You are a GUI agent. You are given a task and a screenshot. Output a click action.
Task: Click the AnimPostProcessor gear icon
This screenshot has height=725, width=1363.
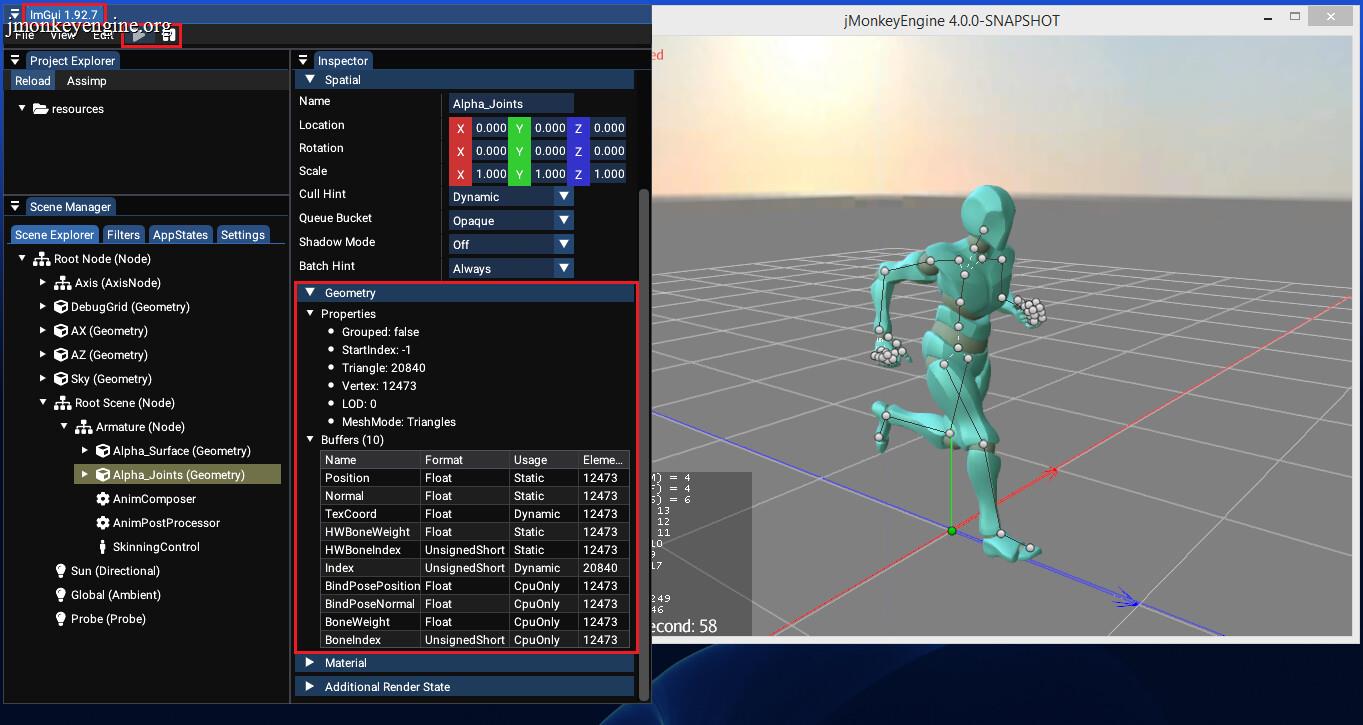pos(102,523)
